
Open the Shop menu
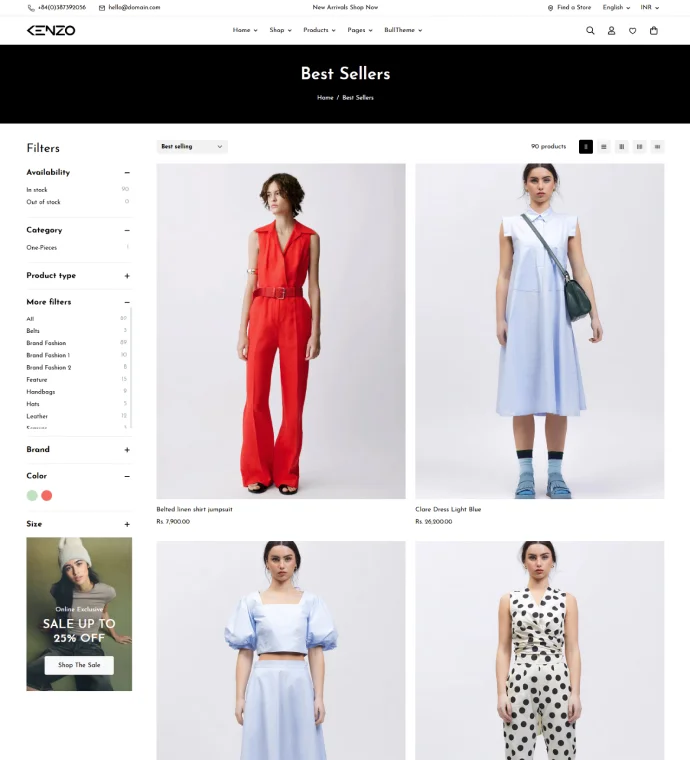[280, 30]
